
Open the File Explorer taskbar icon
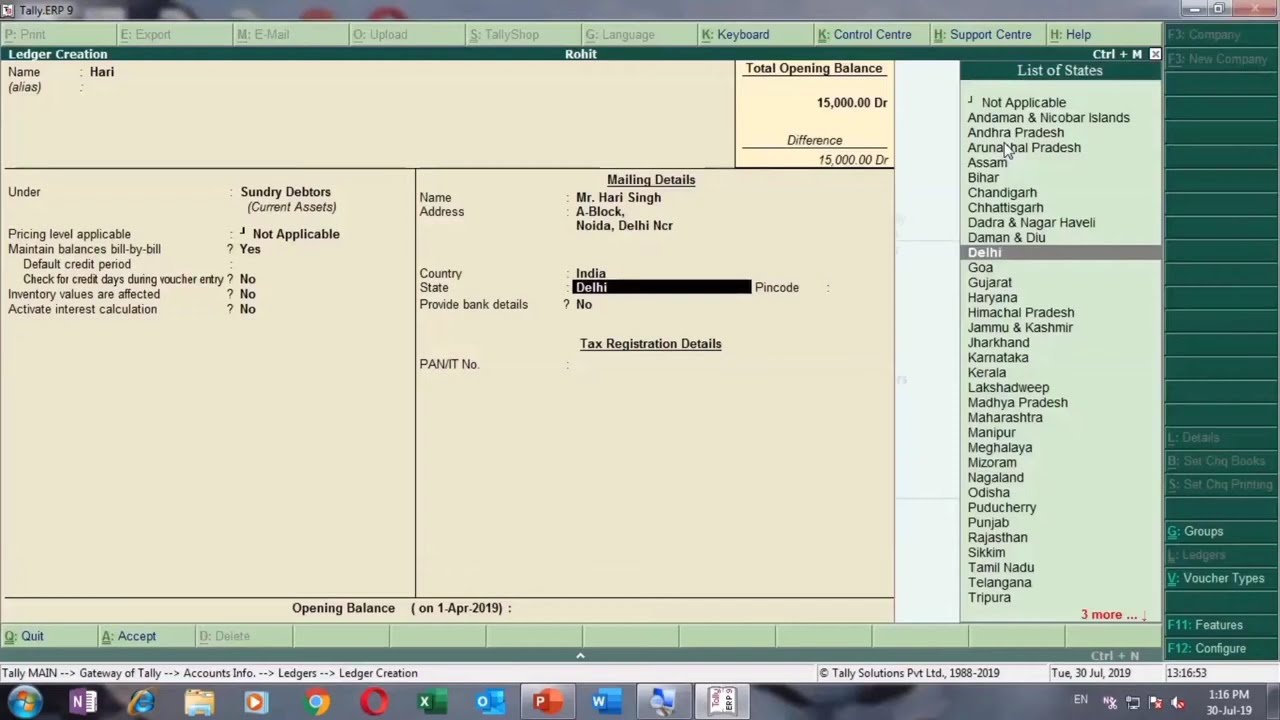click(199, 702)
